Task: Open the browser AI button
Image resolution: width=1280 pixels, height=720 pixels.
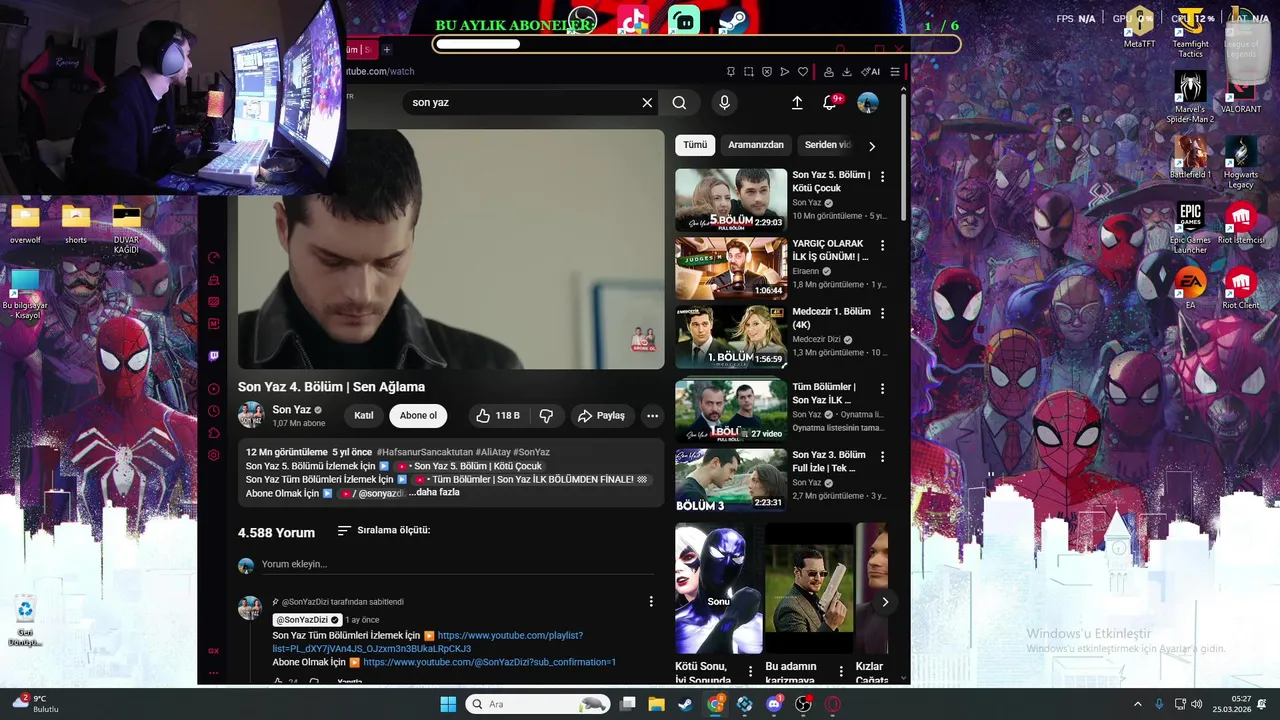Action: [x=870, y=72]
